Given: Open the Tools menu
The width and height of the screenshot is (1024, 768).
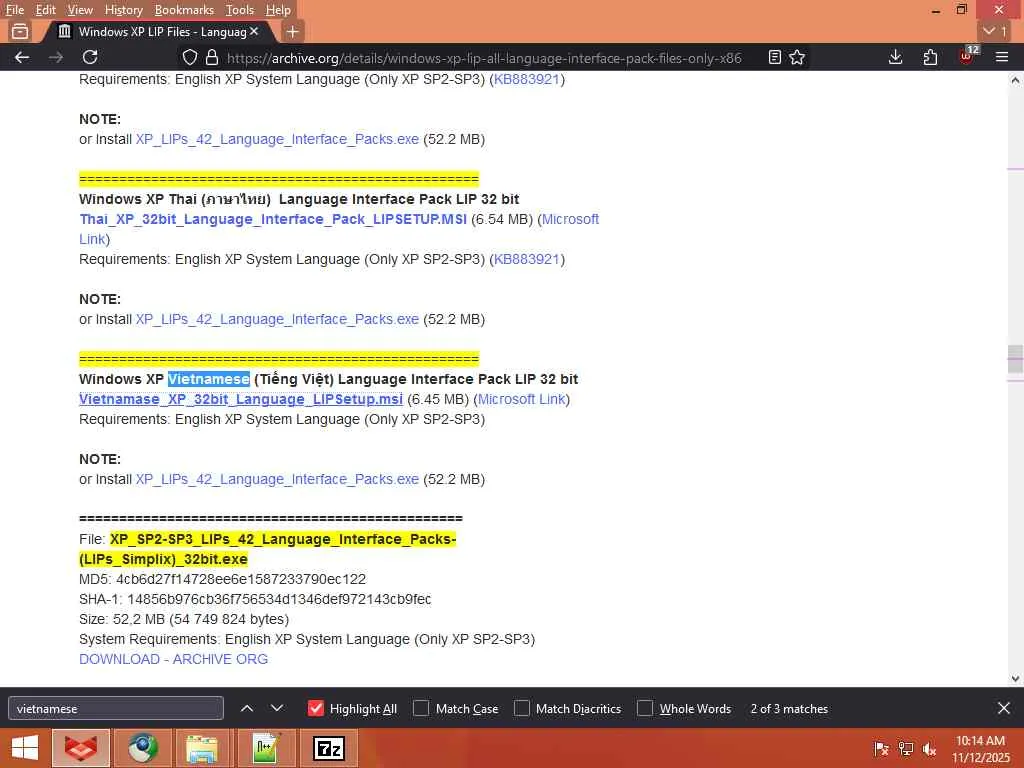Looking at the screenshot, I should coord(240,10).
